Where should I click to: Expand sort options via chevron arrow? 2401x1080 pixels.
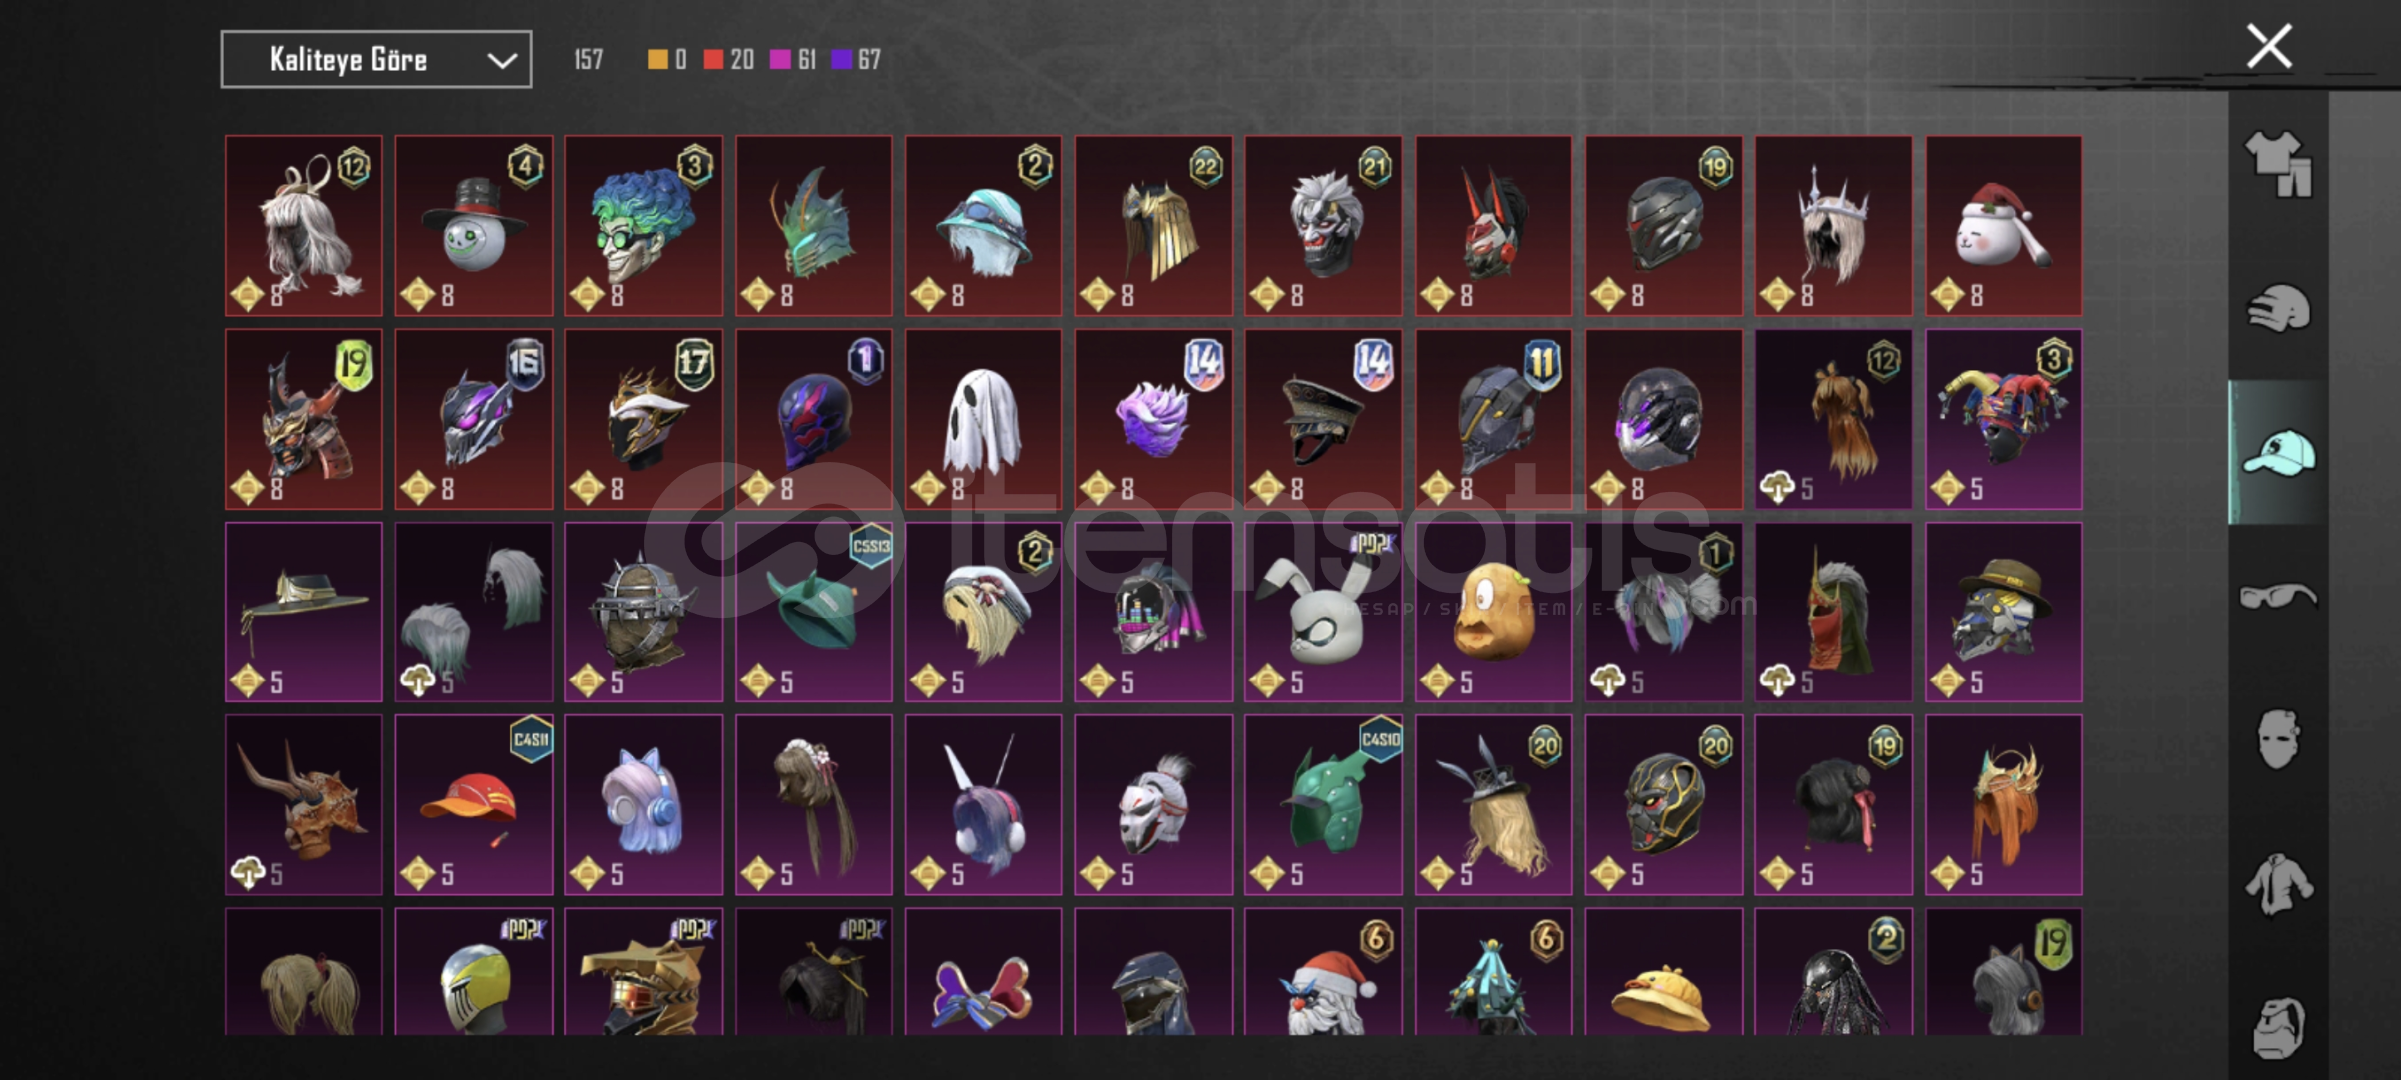502,61
